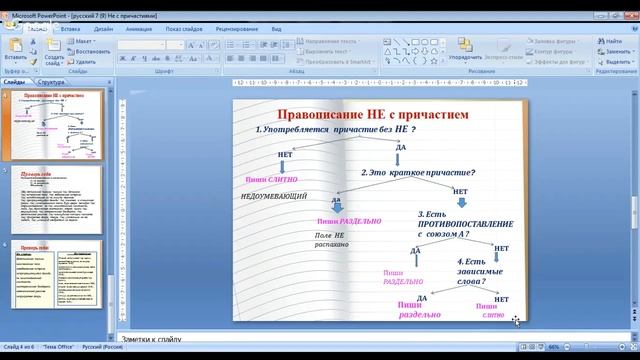Select the right arrow shape in gallery

point(416,51)
